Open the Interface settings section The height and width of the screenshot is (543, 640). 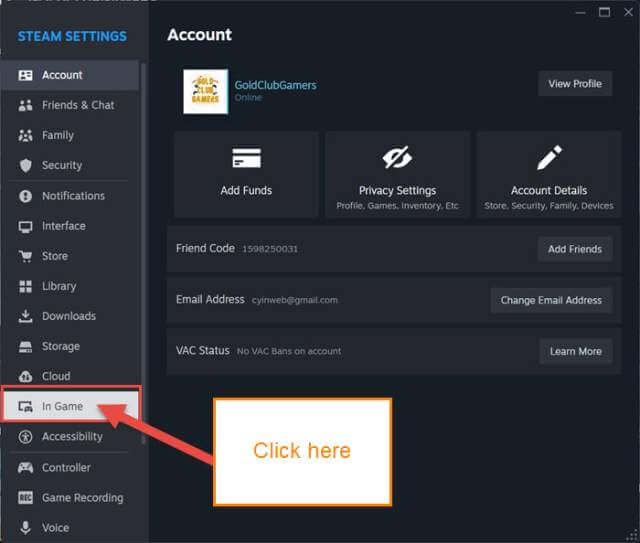pyautogui.click(x=70, y=226)
